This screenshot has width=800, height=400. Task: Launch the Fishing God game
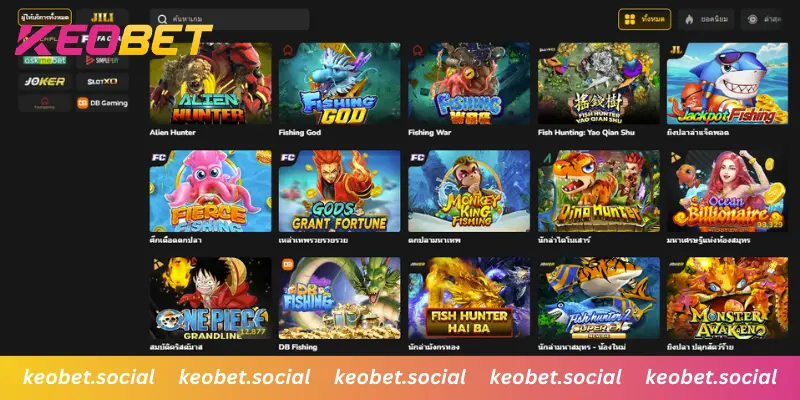(339, 83)
